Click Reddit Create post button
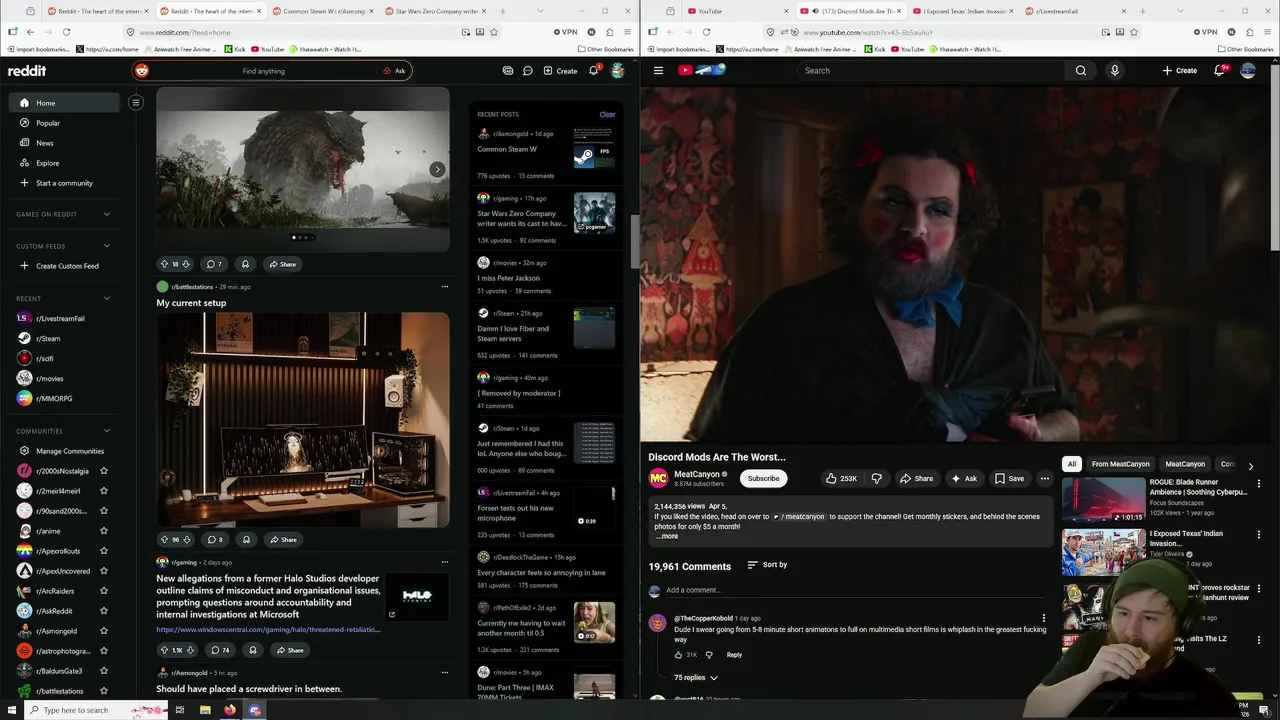 pyautogui.click(x=560, y=71)
